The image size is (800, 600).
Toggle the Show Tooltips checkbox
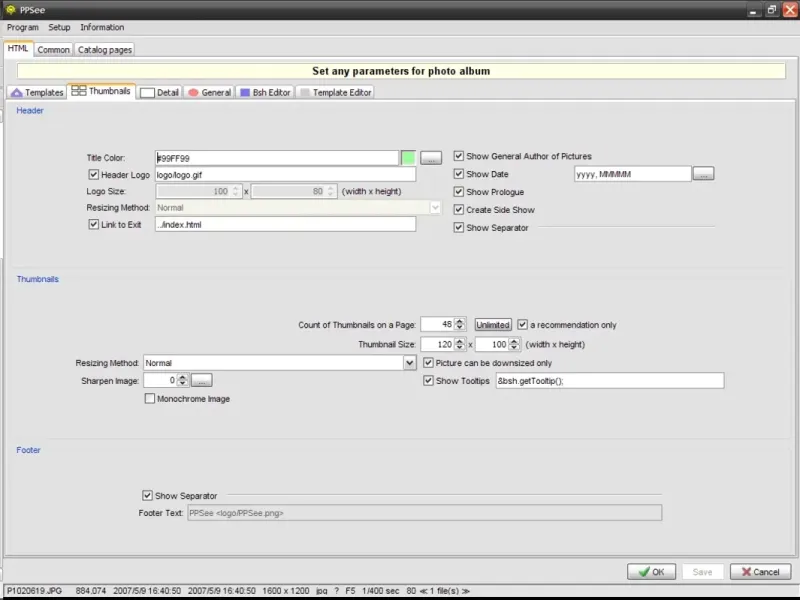428,381
